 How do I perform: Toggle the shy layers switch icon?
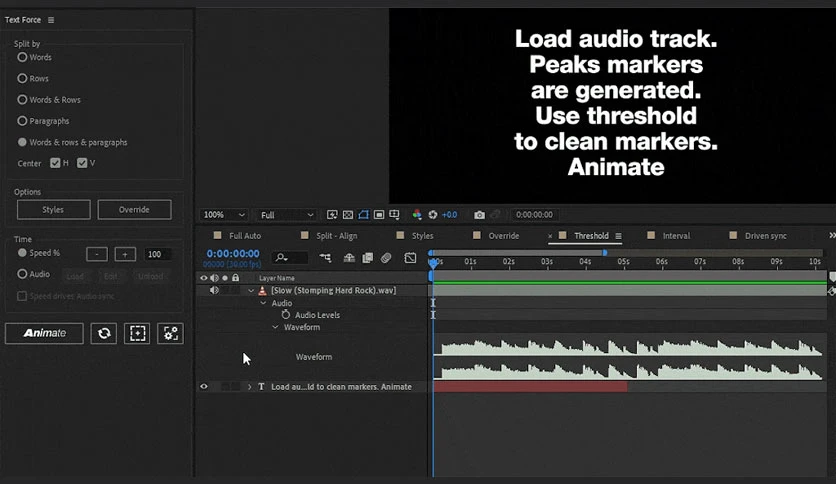coord(349,258)
